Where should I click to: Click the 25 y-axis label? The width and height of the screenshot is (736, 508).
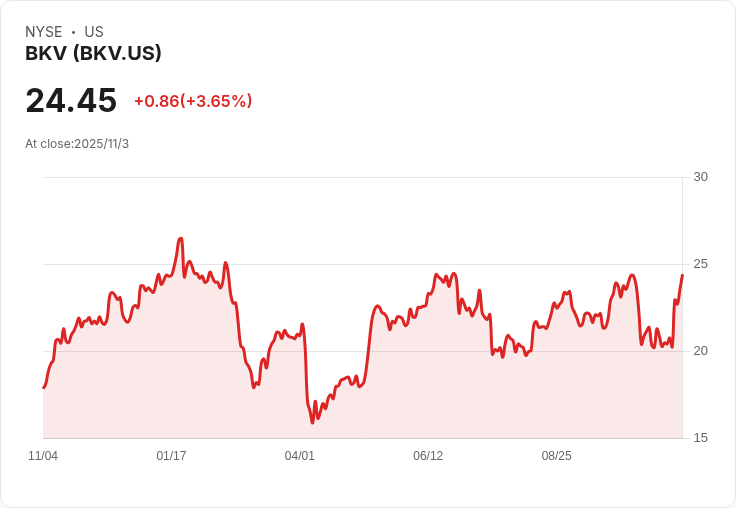(x=700, y=264)
